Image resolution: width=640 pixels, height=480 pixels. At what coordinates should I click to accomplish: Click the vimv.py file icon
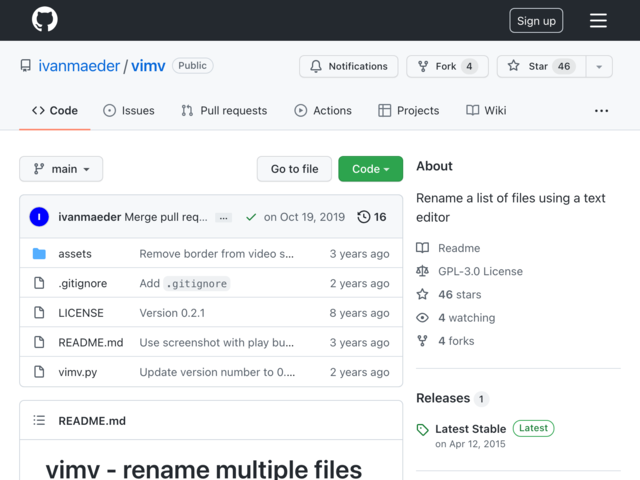[39, 372]
